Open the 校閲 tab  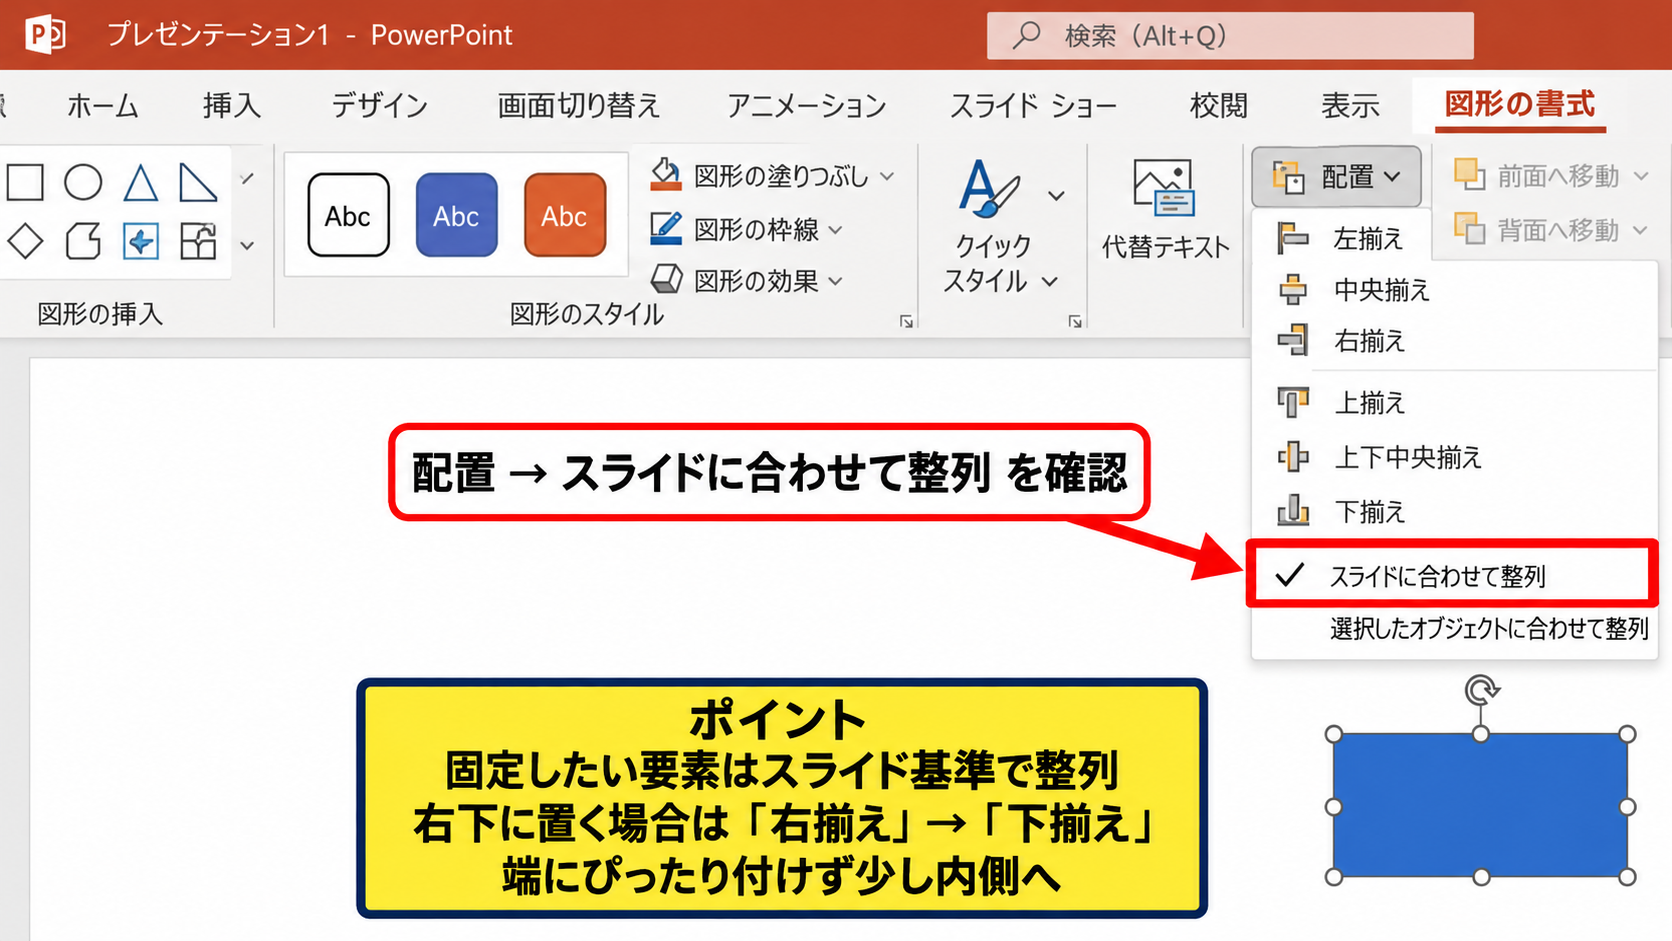click(x=1219, y=105)
